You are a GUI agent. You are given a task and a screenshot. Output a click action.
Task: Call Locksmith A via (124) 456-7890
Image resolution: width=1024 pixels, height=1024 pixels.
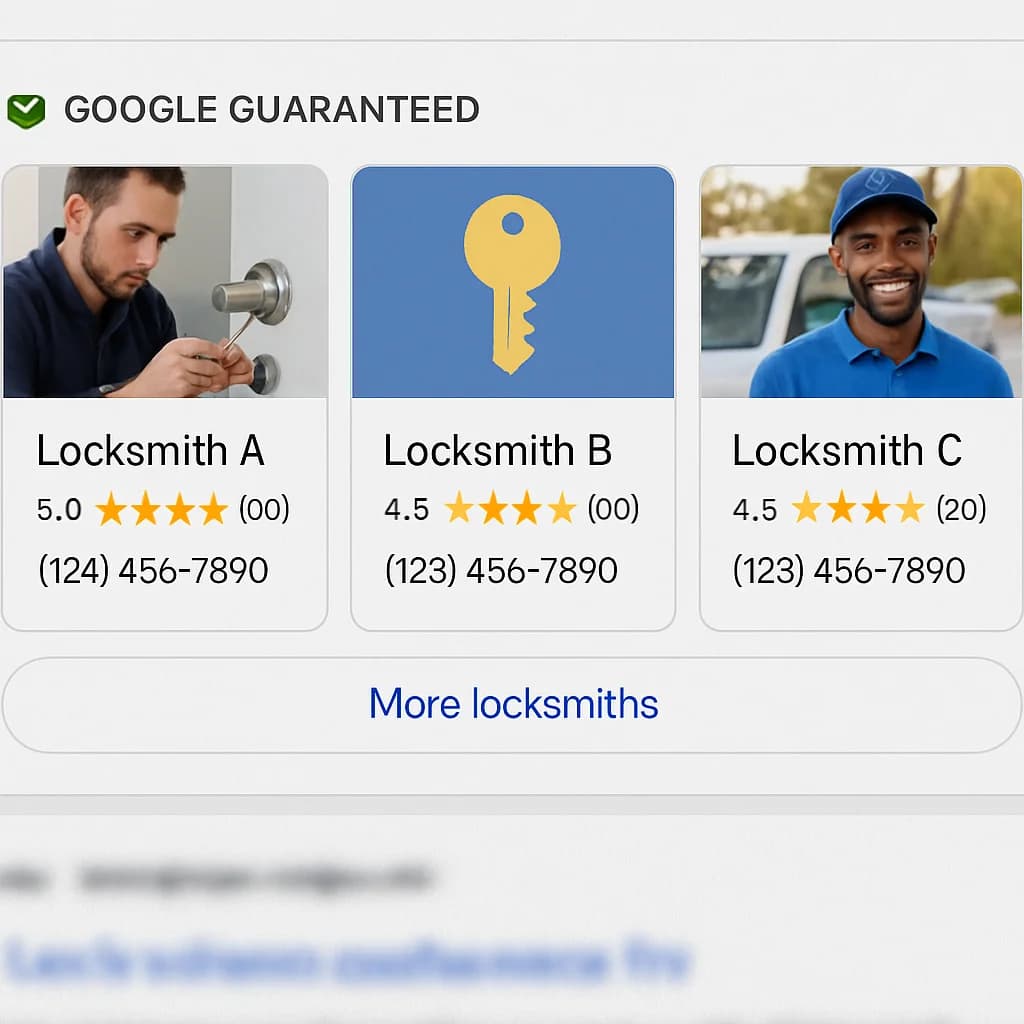(152, 570)
